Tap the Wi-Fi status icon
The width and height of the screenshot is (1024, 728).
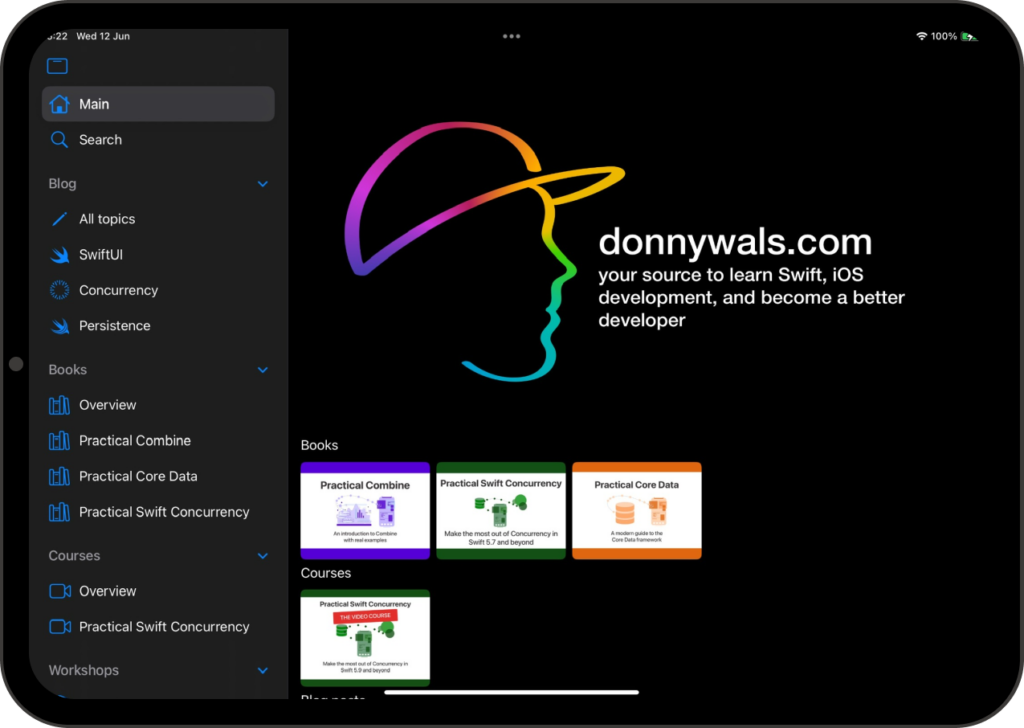click(921, 36)
